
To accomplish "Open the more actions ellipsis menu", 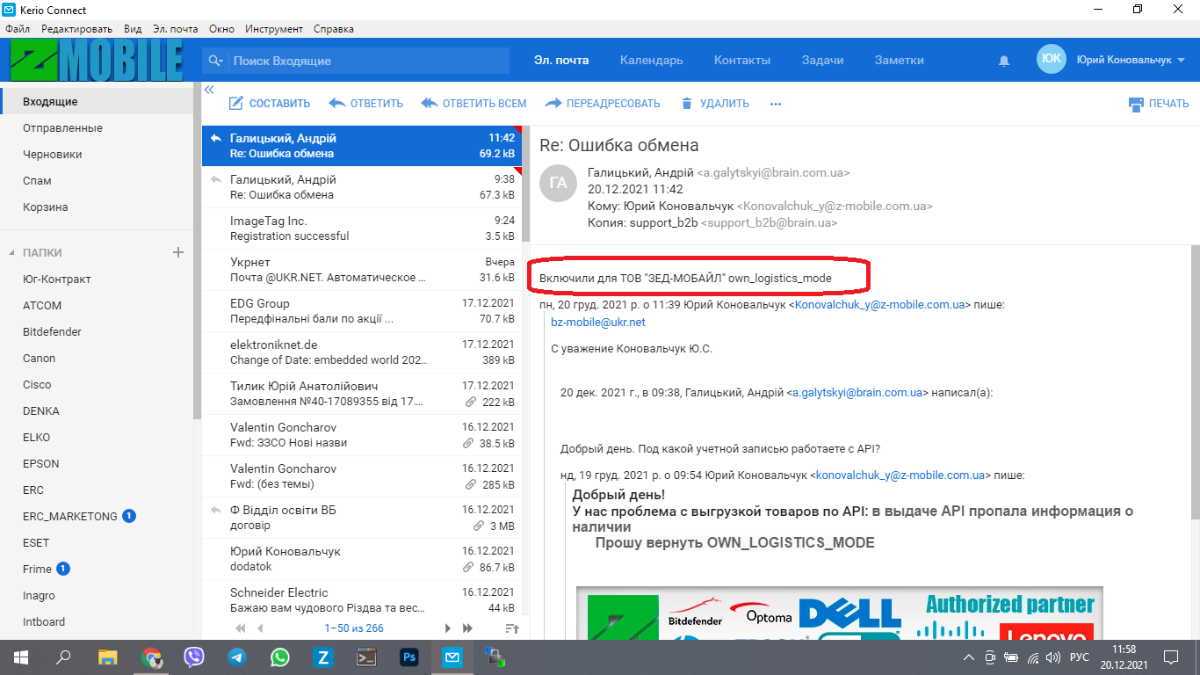I will [x=775, y=103].
